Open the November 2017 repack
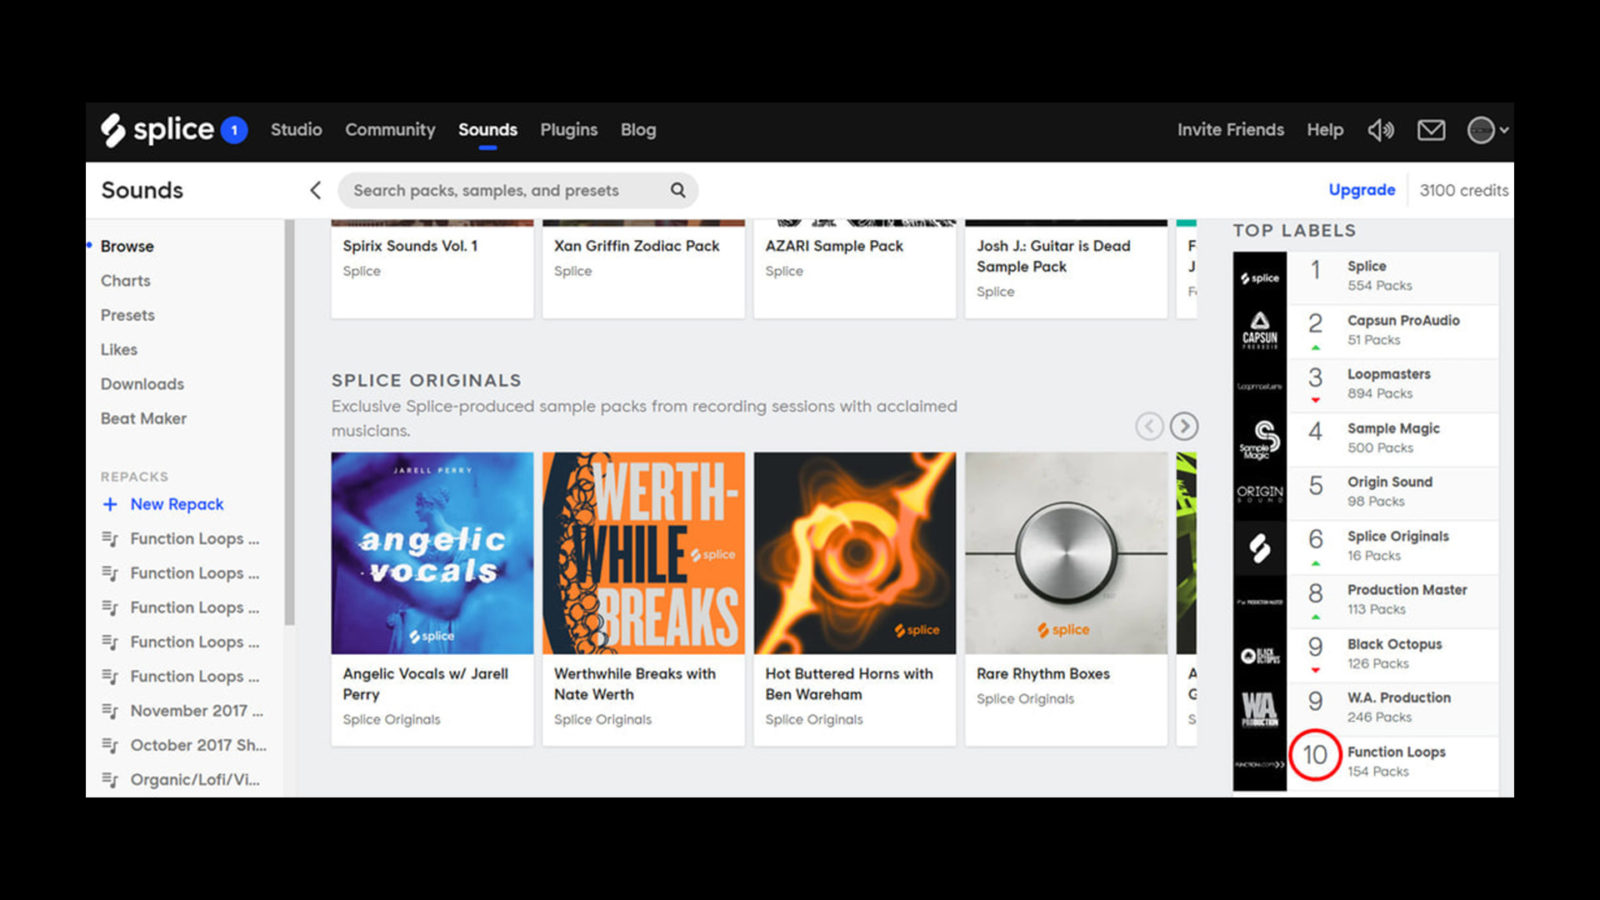The width and height of the screenshot is (1600, 900). tap(196, 711)
